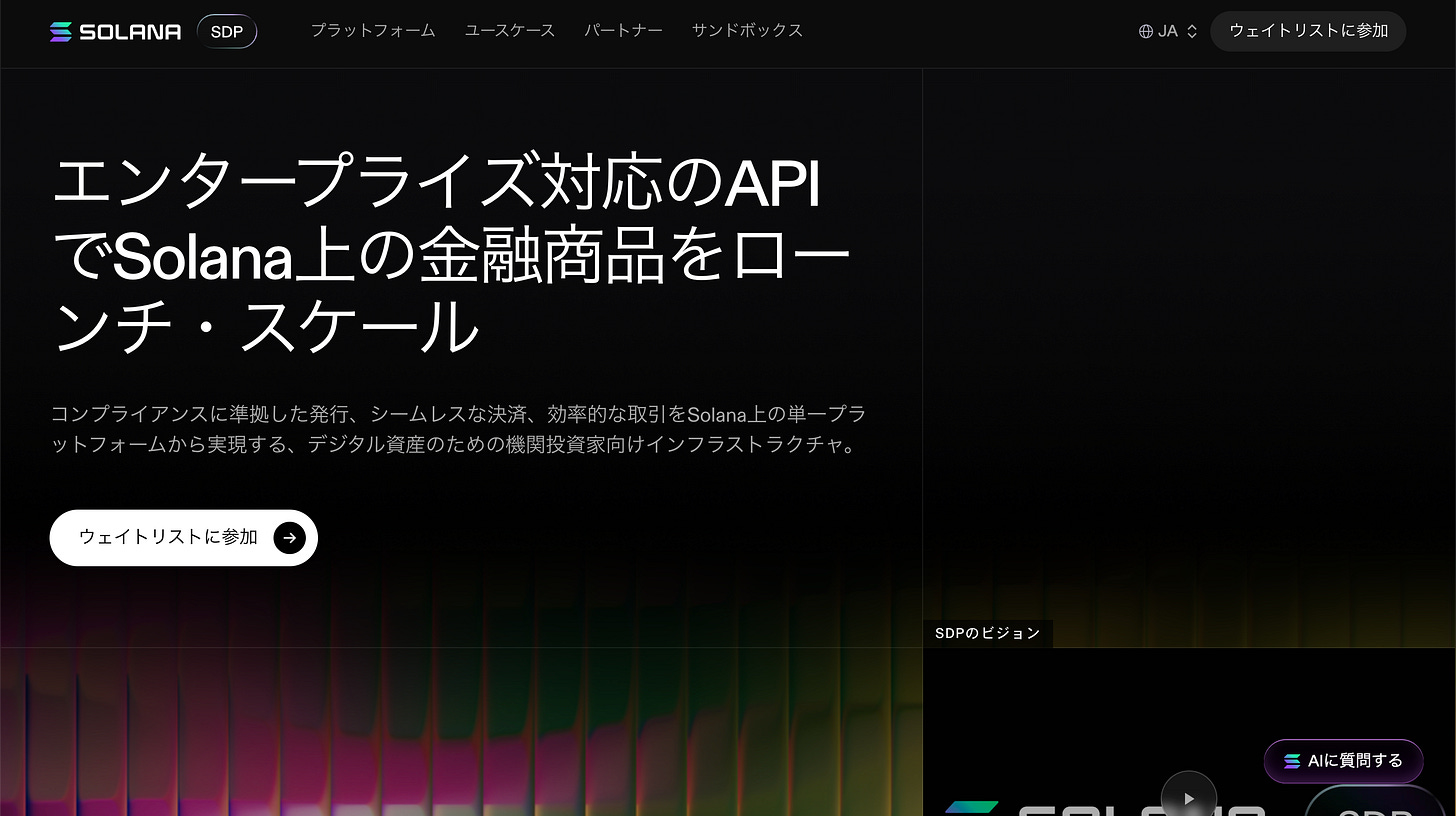1456x816 pixels.
Task: Click the globe language icon
Action: click(x=1146, y=31)
